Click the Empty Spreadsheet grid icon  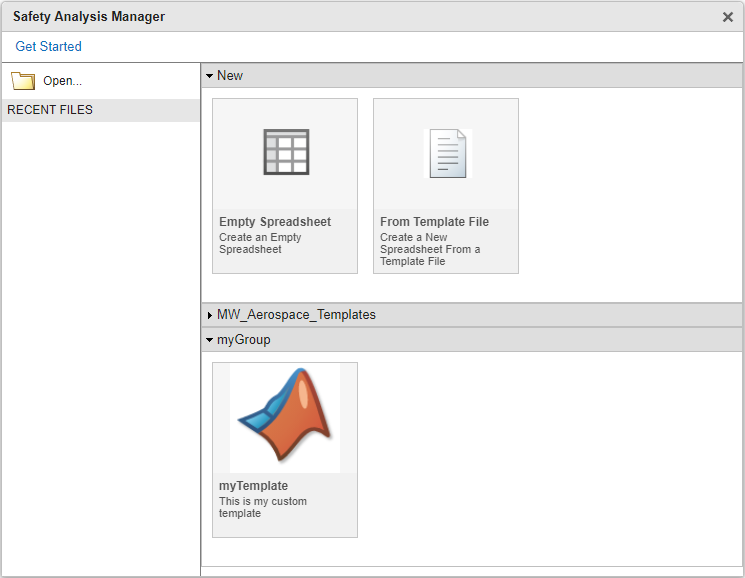(x=286, y=152)
